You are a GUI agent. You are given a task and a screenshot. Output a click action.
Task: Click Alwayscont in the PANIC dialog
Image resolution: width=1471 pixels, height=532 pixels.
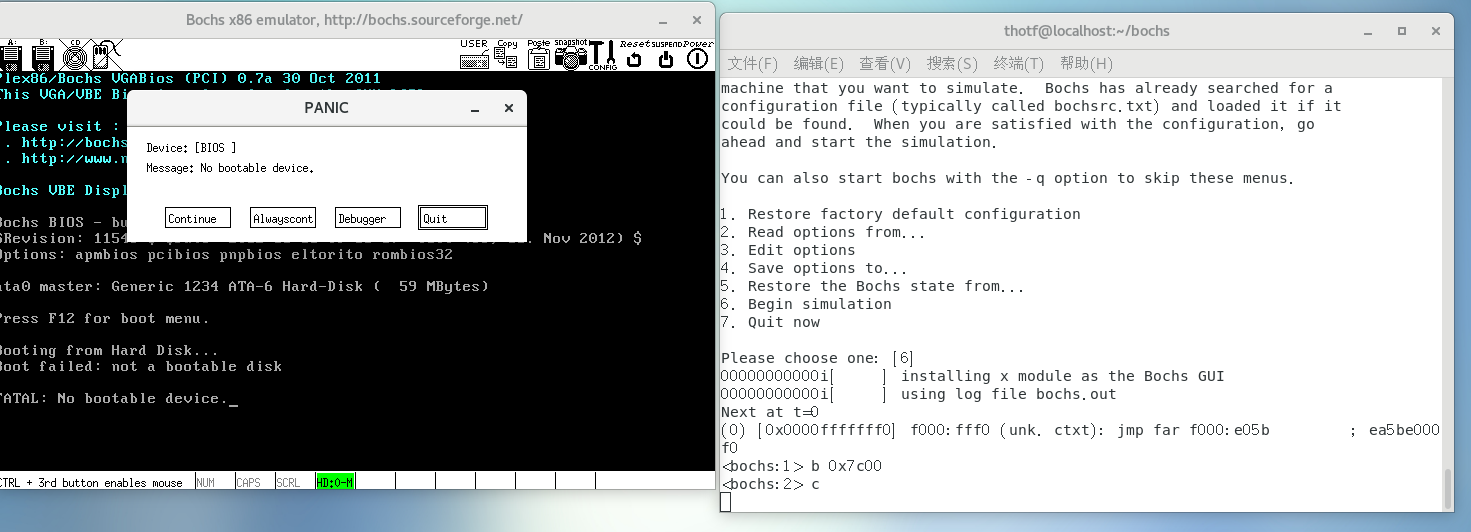coord(283,218)
